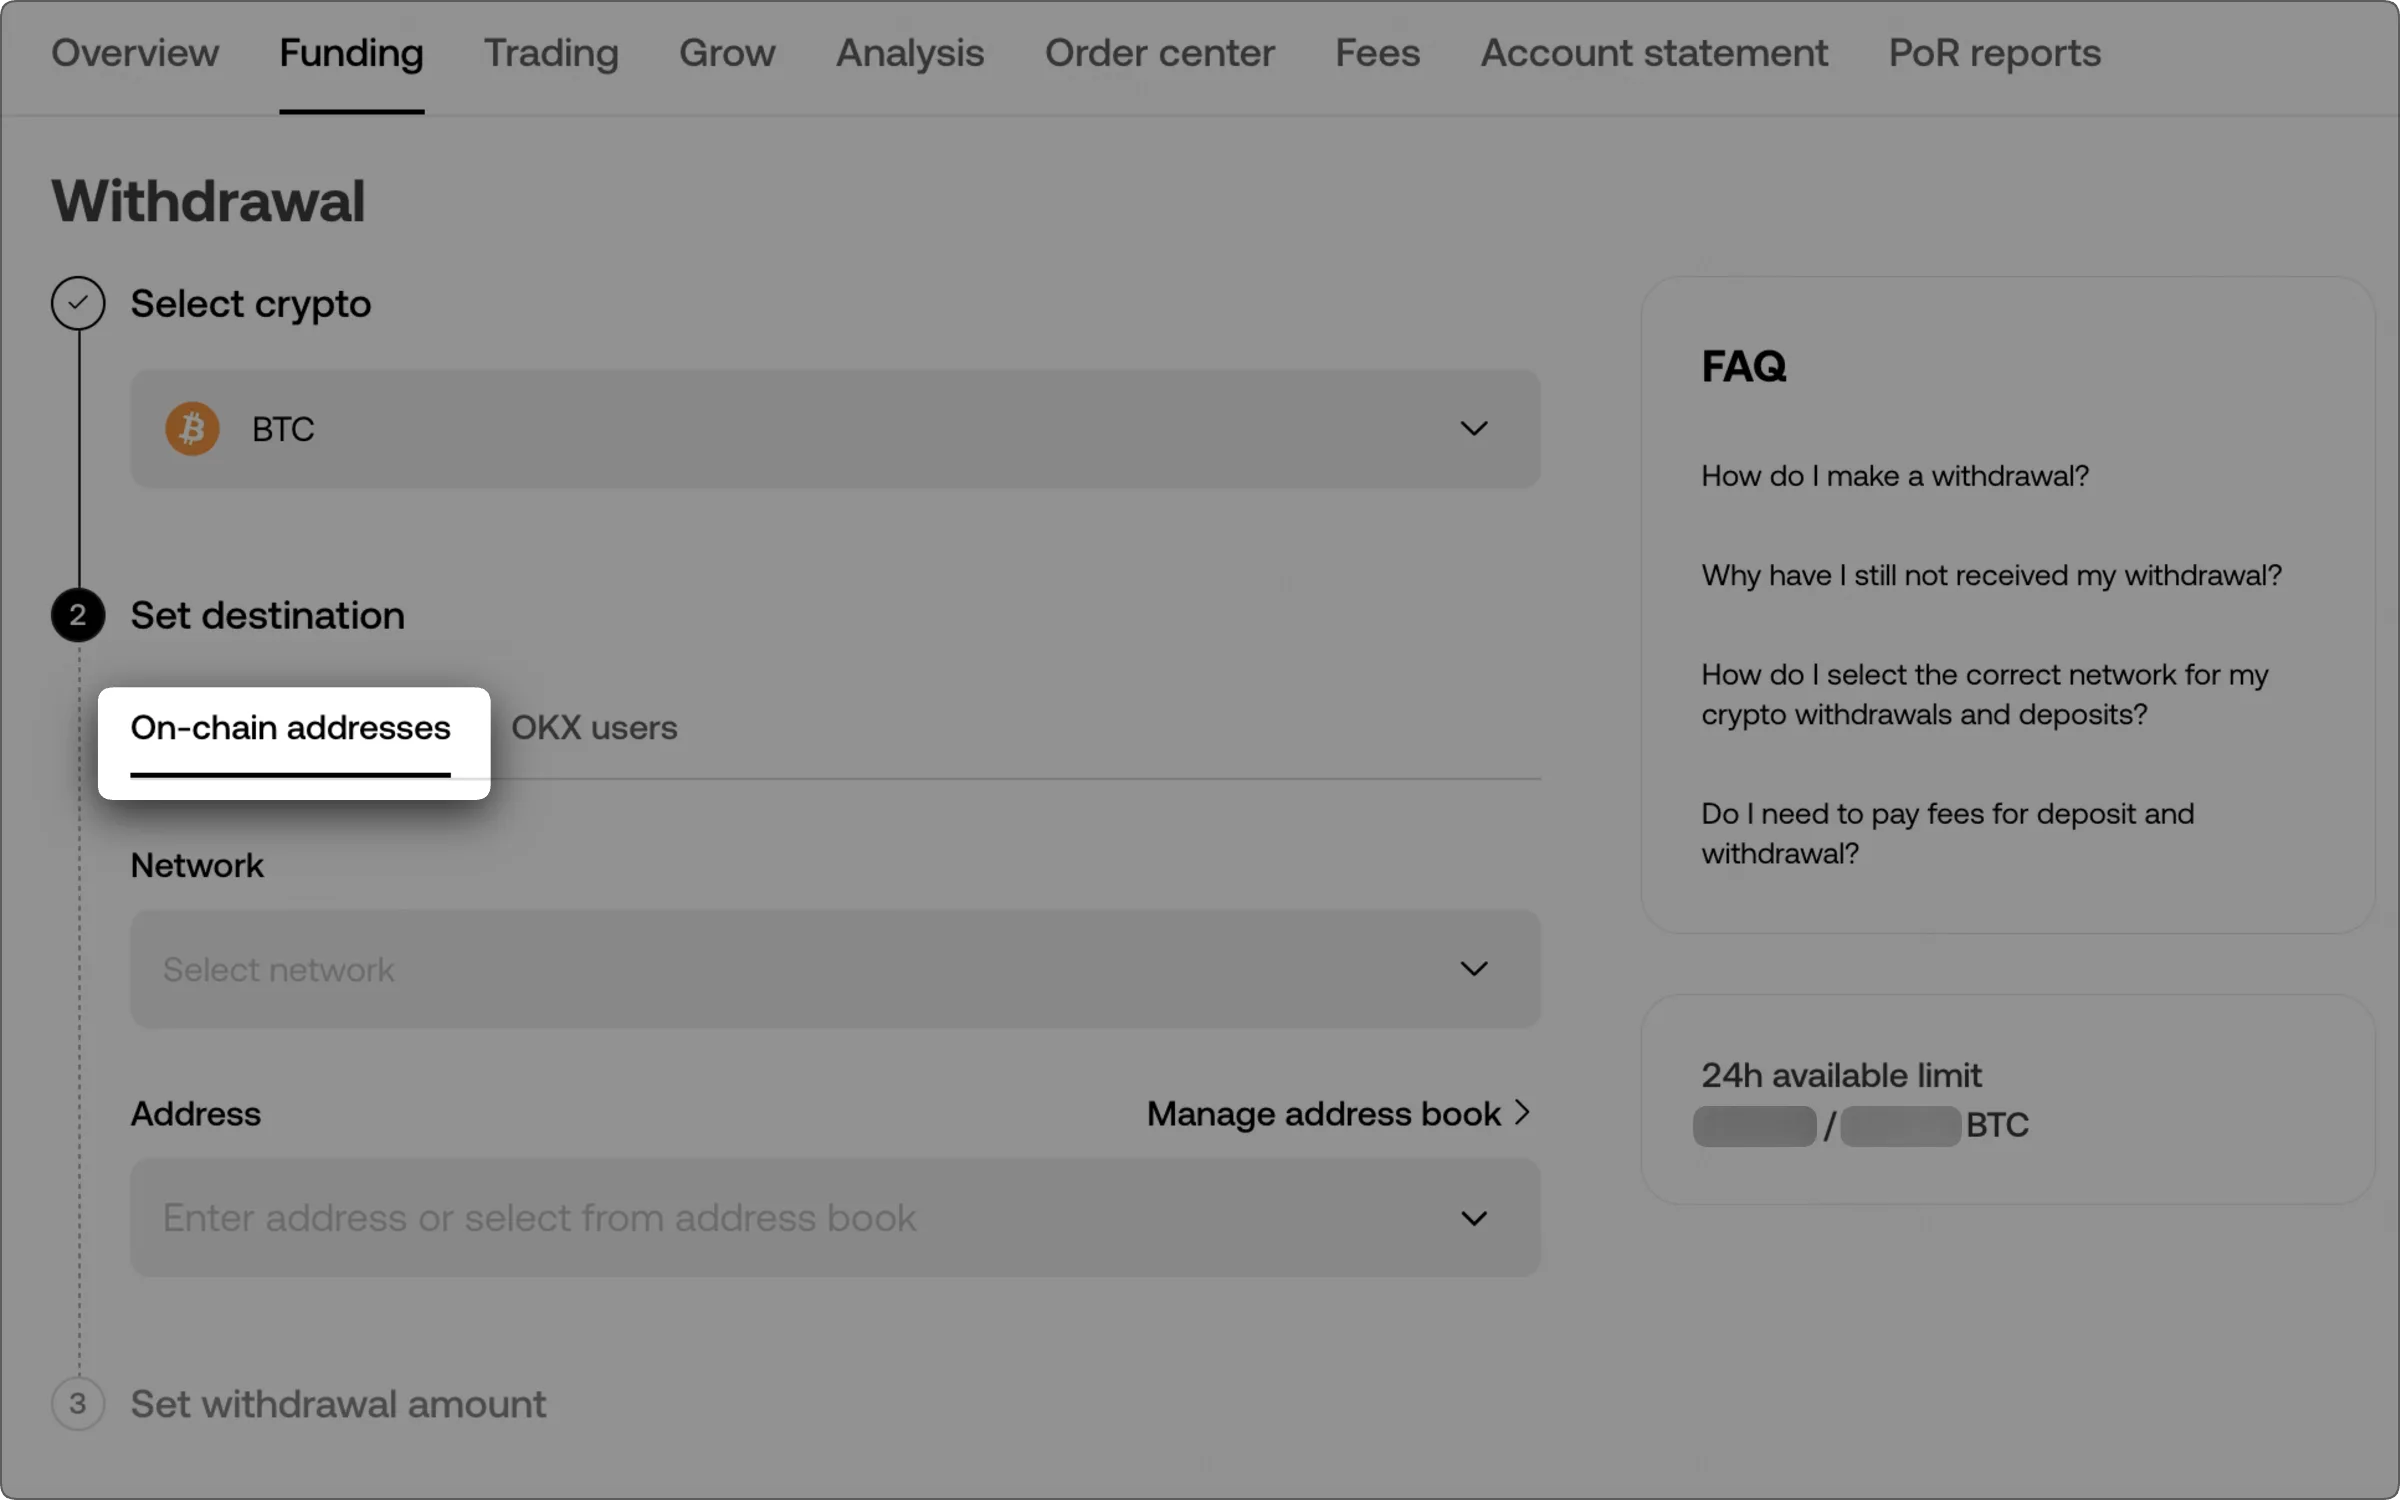The image size is (2400, 1500).
Task: Open the Select network dropdown
Action: [835, 969]
